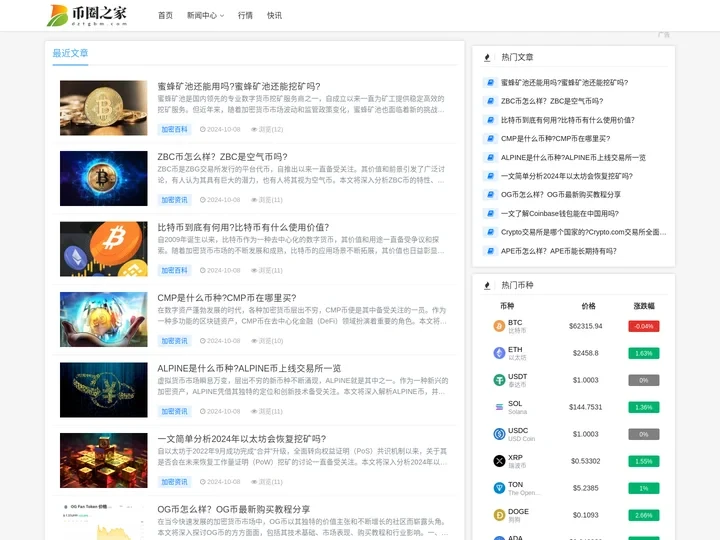Click the flame icon beside 热门文章
Viewport: 720px width, 540px height.
[487, 57]
